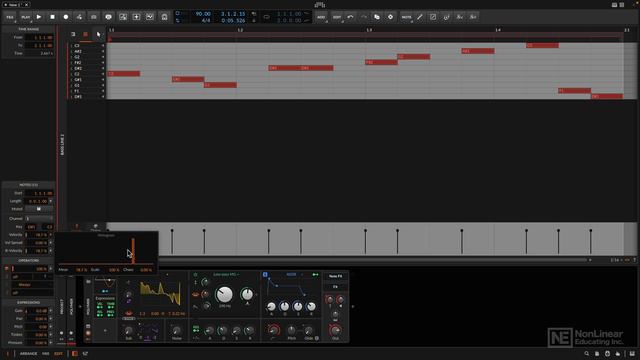Viewport: 640px width, 360px height.
Task: Click the wavetable display on the oscillator
Action: click(160, 294)
